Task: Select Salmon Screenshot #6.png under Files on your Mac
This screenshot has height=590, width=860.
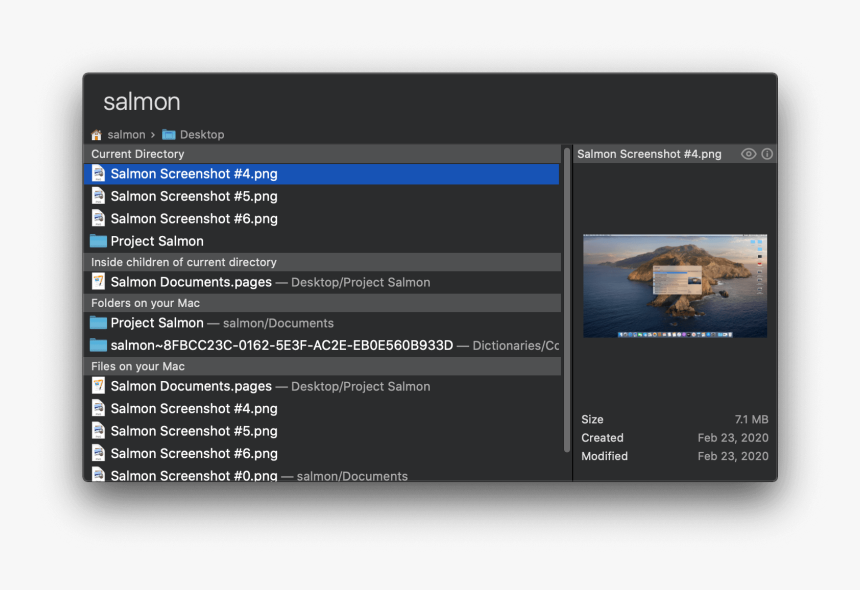Action: coord(322,453)
